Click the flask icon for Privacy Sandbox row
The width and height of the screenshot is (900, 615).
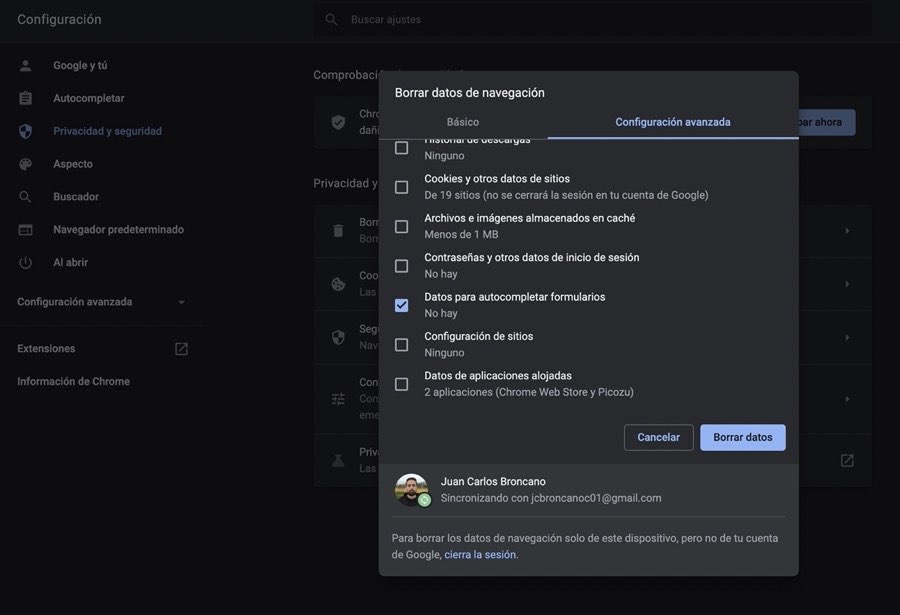[338, 460]
